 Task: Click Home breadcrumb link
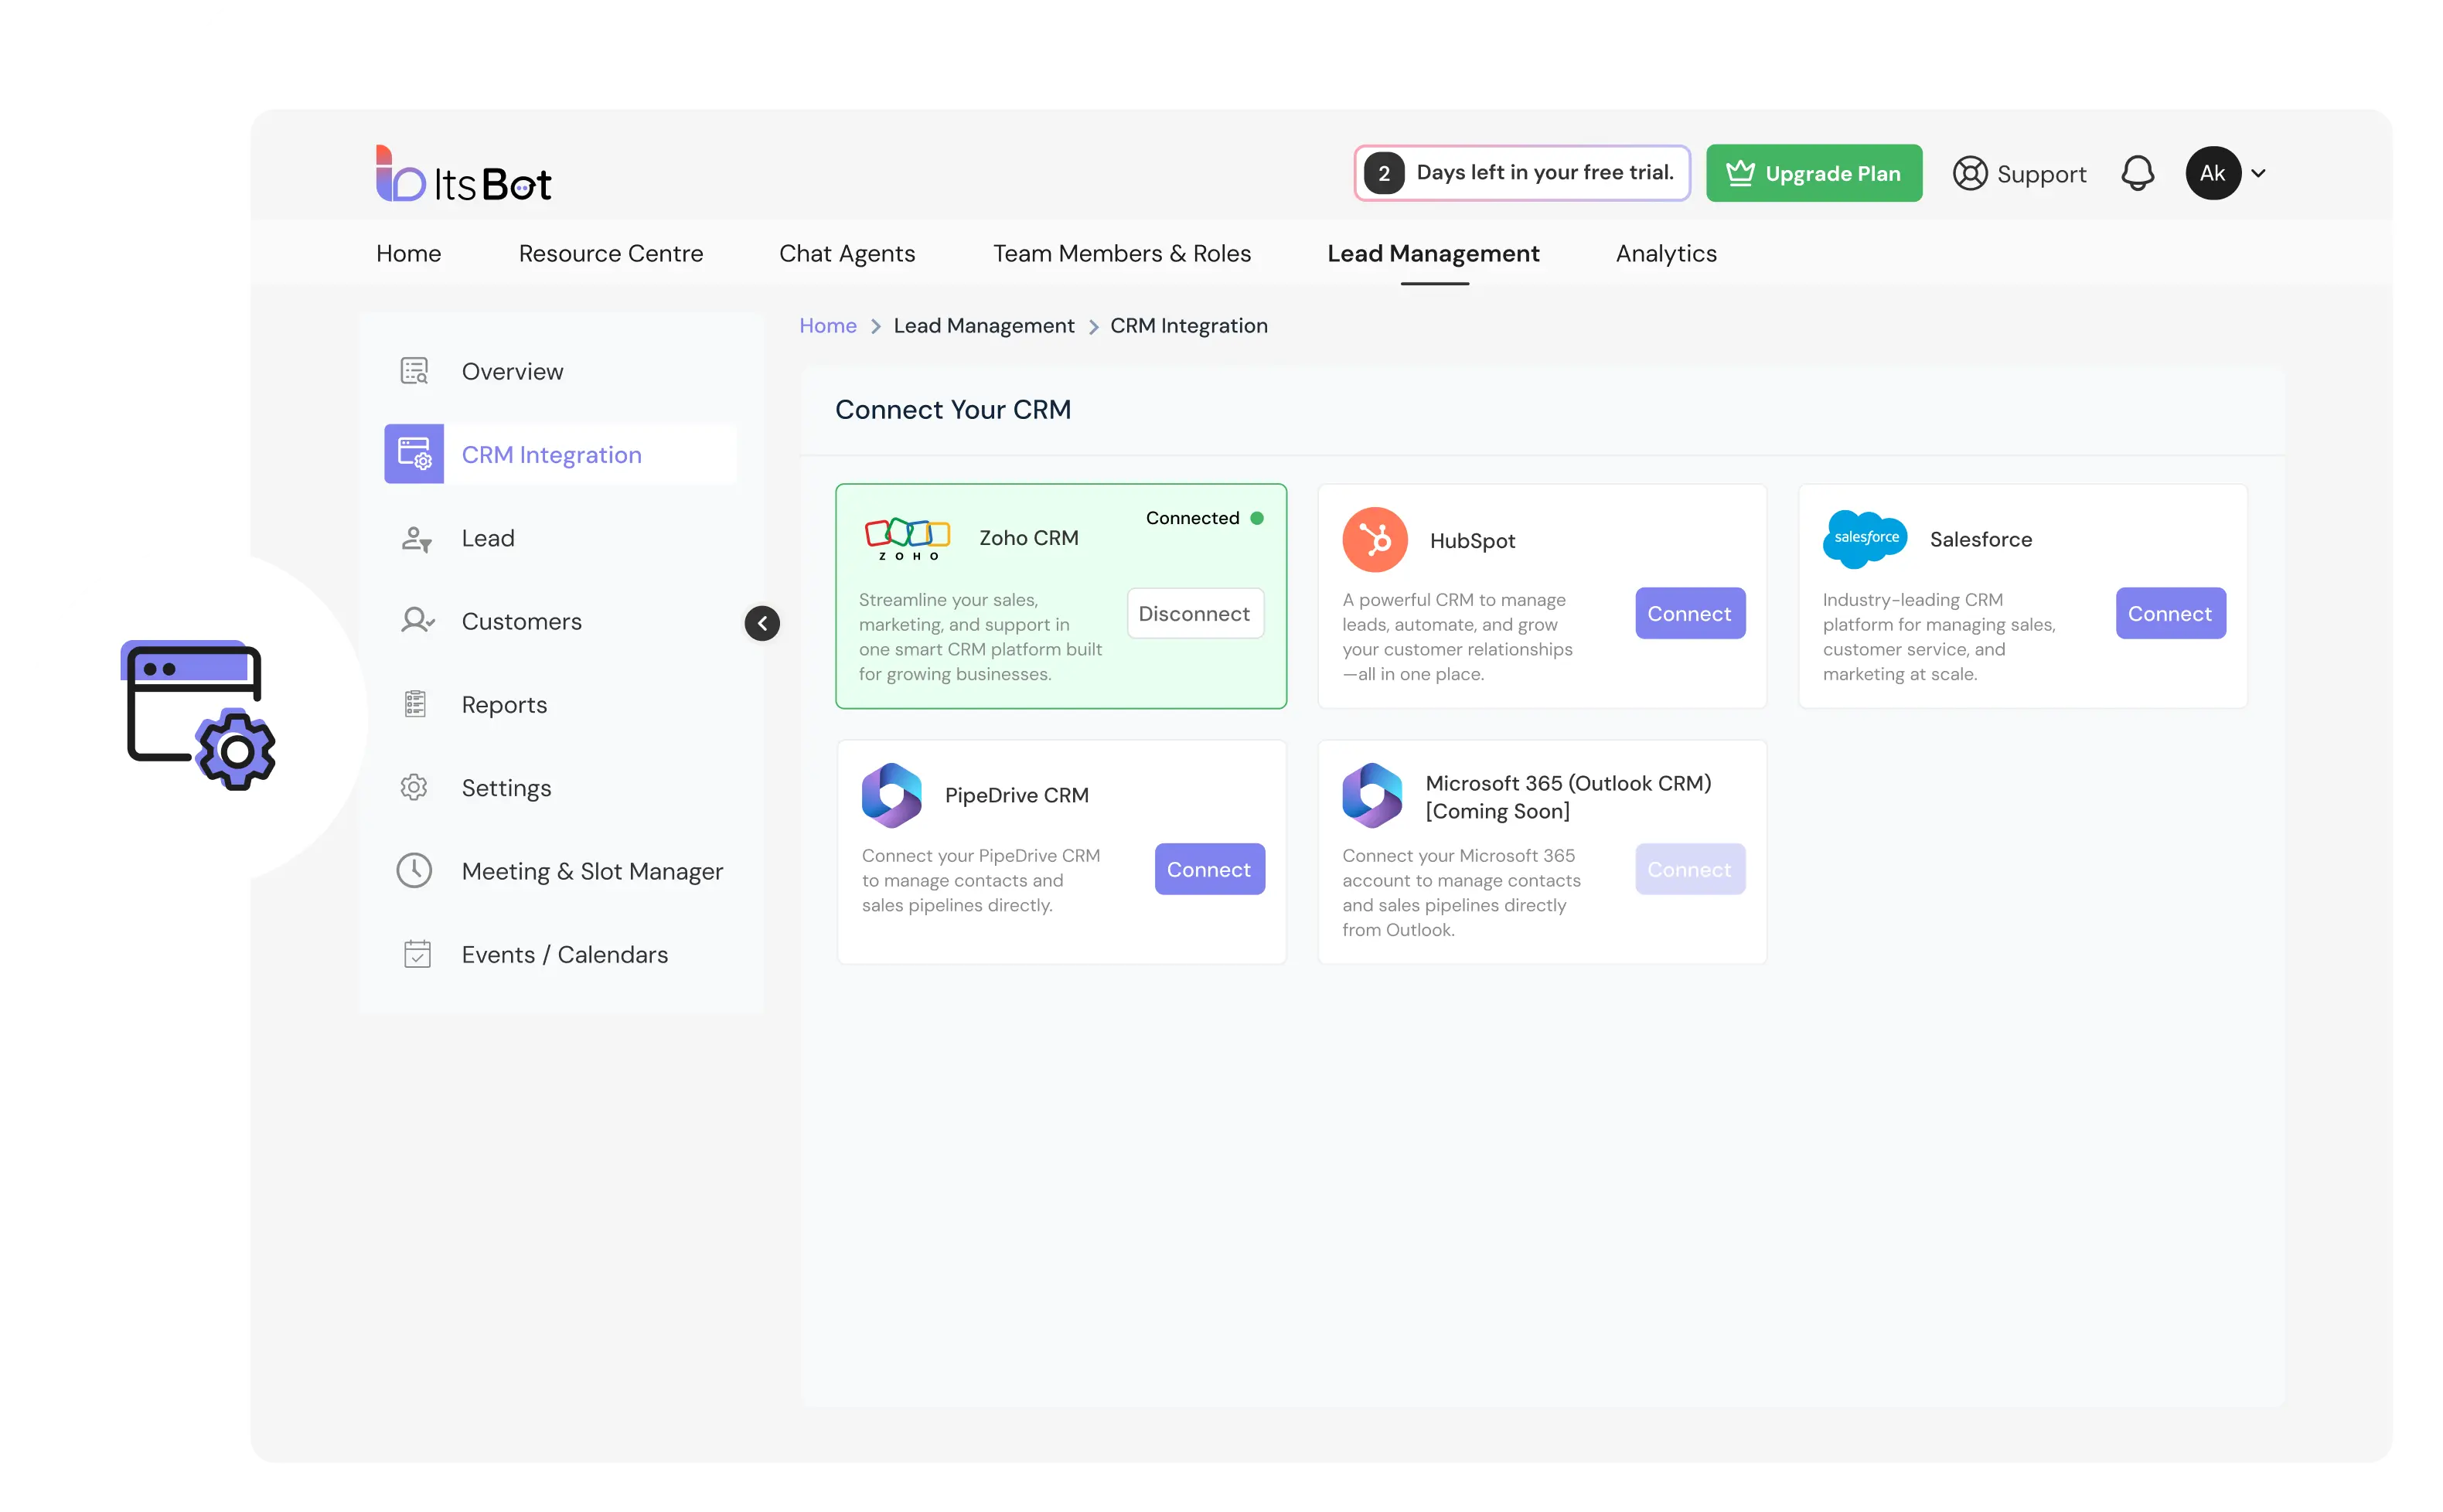[x=827, y=326]
